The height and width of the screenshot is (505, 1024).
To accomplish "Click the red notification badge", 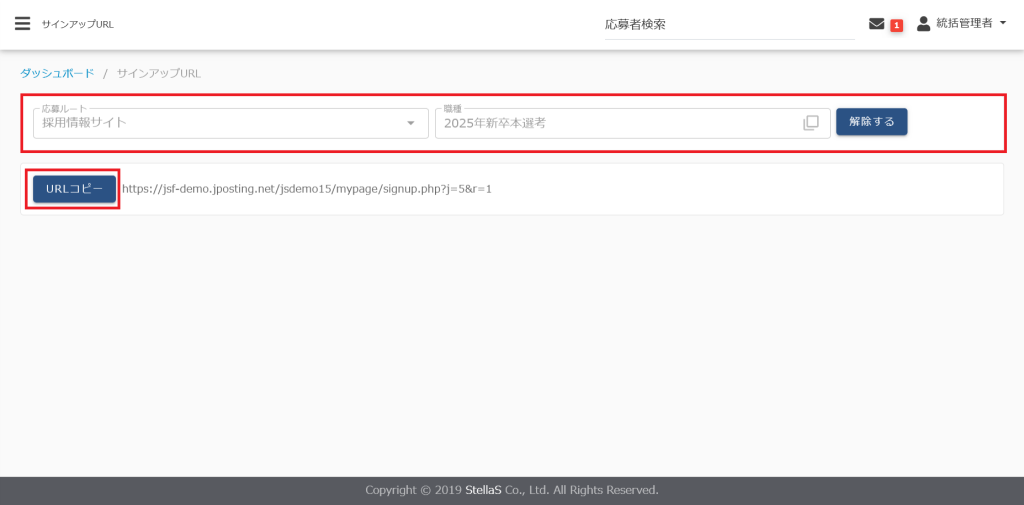I will 897,25.
